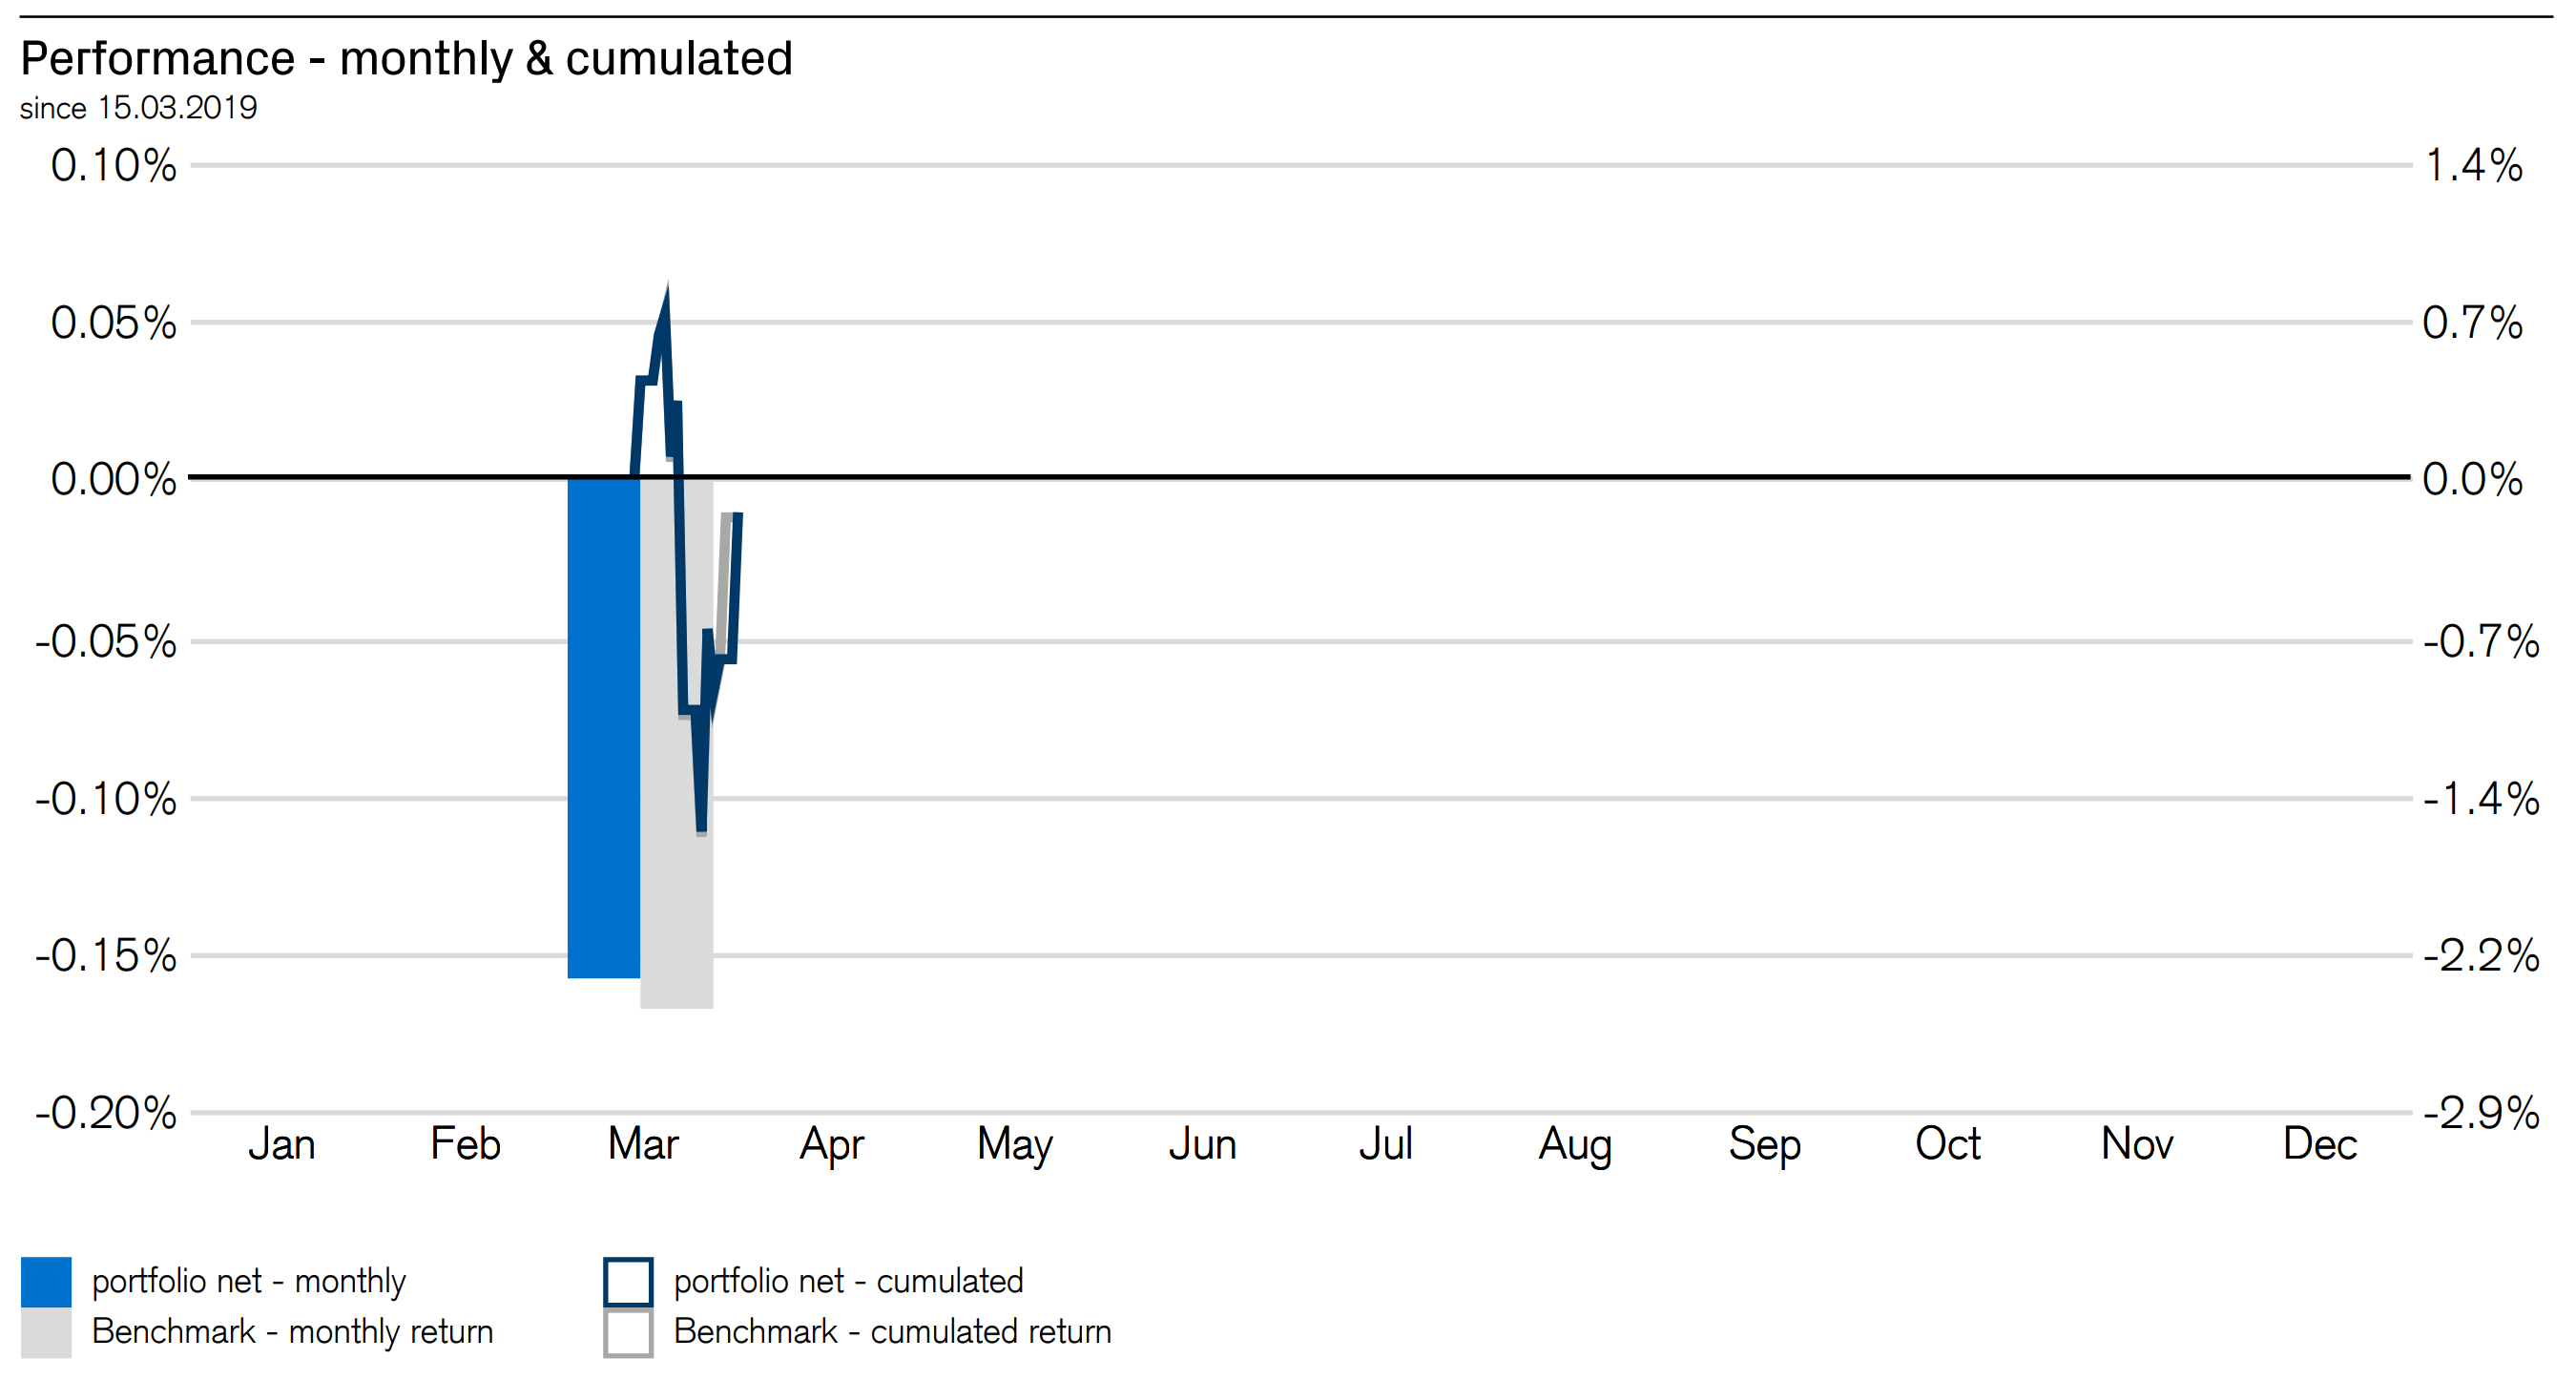Click the 'portfolio net - cumulated' legend text
2576x1380 pixels.
click(x=848, y=1281)
